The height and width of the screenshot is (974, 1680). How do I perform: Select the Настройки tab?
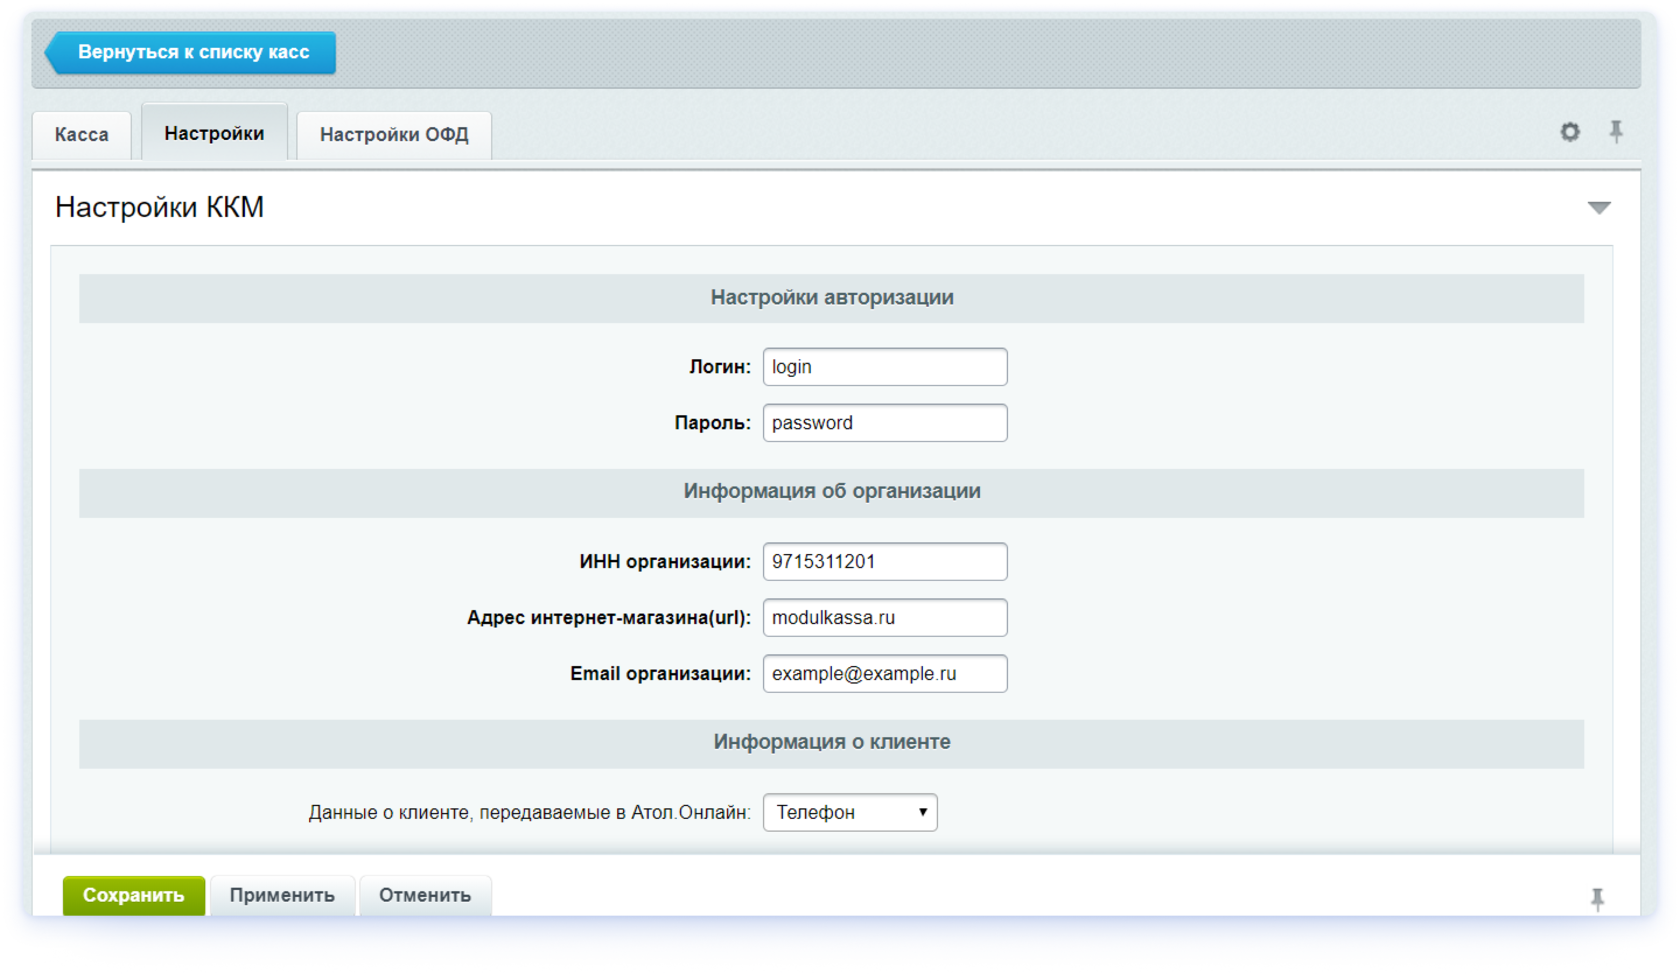click(x=214, y=133)
